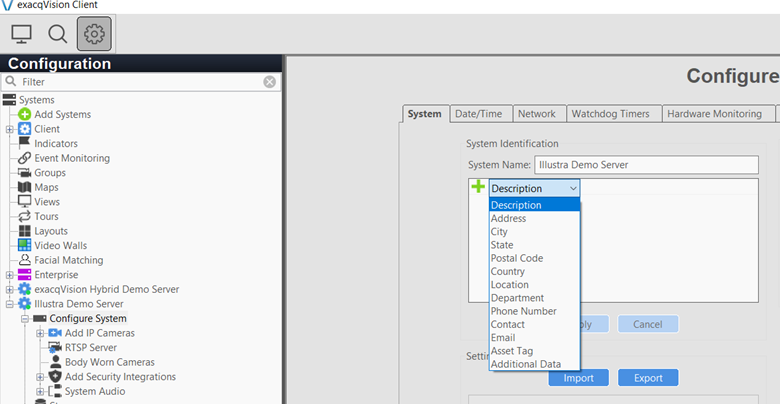Open the Search magnifier page icon
Screen dimensions: 780x404
(x=58, y=34)
